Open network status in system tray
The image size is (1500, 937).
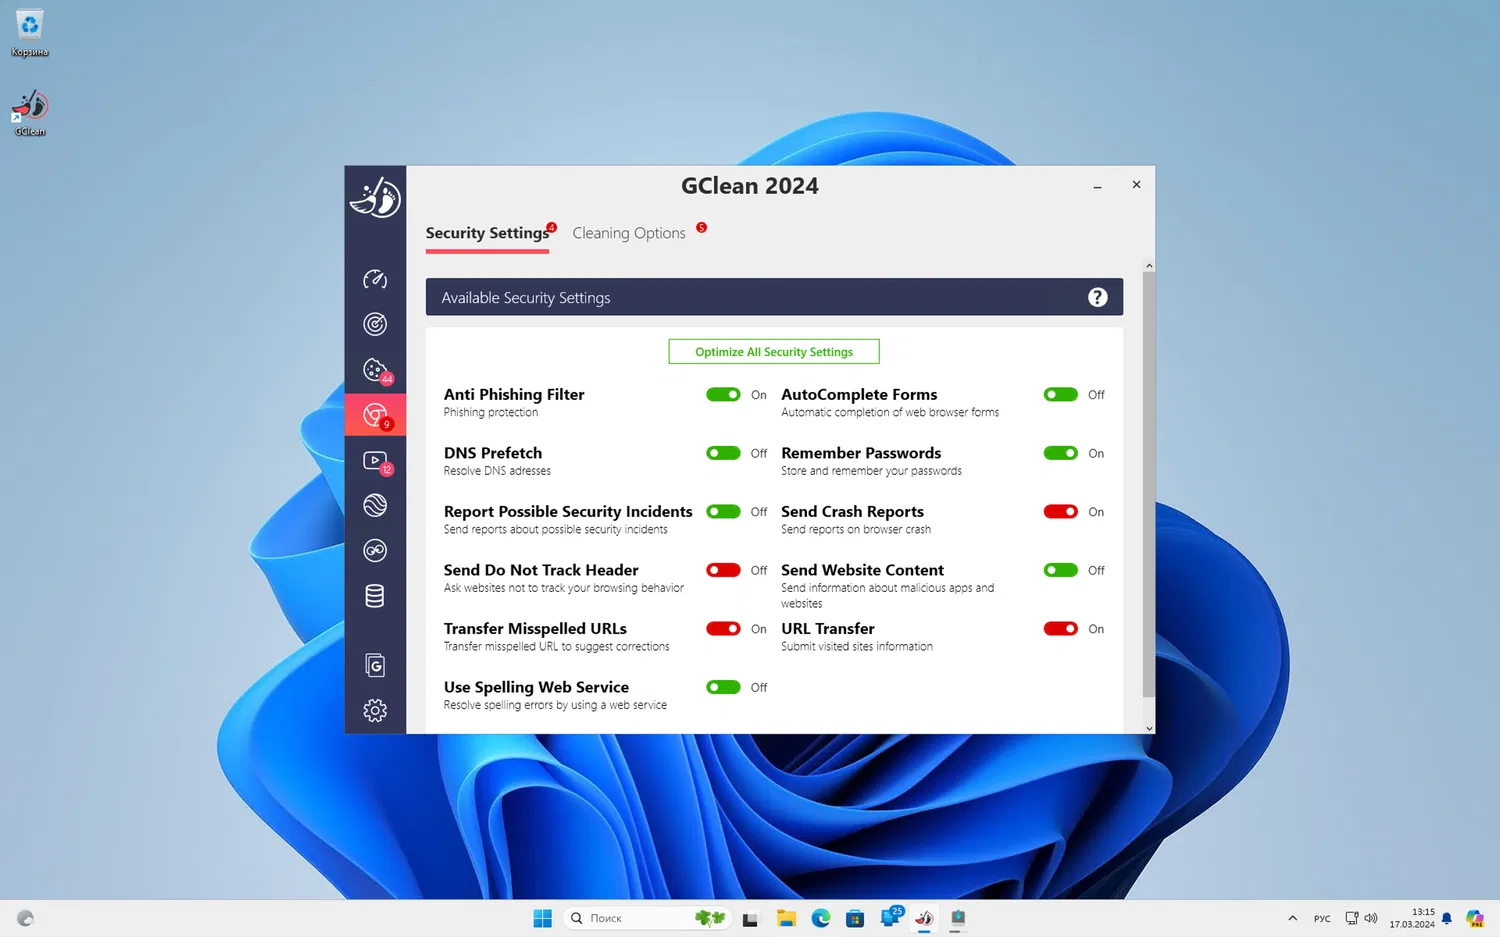(x=1352, y=918)
